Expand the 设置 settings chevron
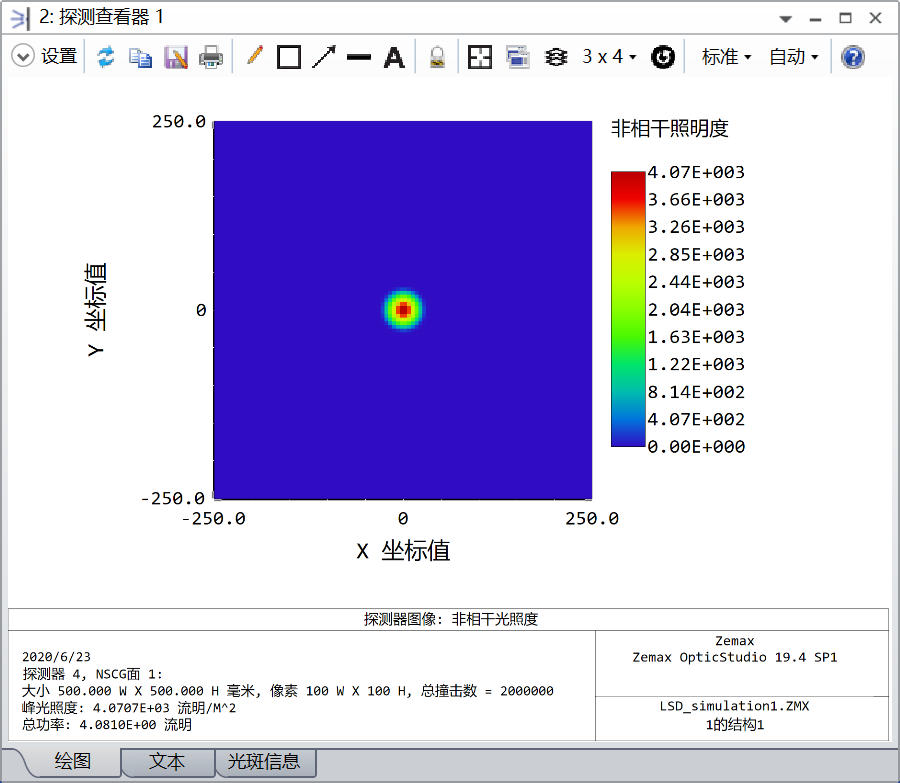The height and width of the screenshot is (783, 900). pyautogui.click(x=23, y=57)
